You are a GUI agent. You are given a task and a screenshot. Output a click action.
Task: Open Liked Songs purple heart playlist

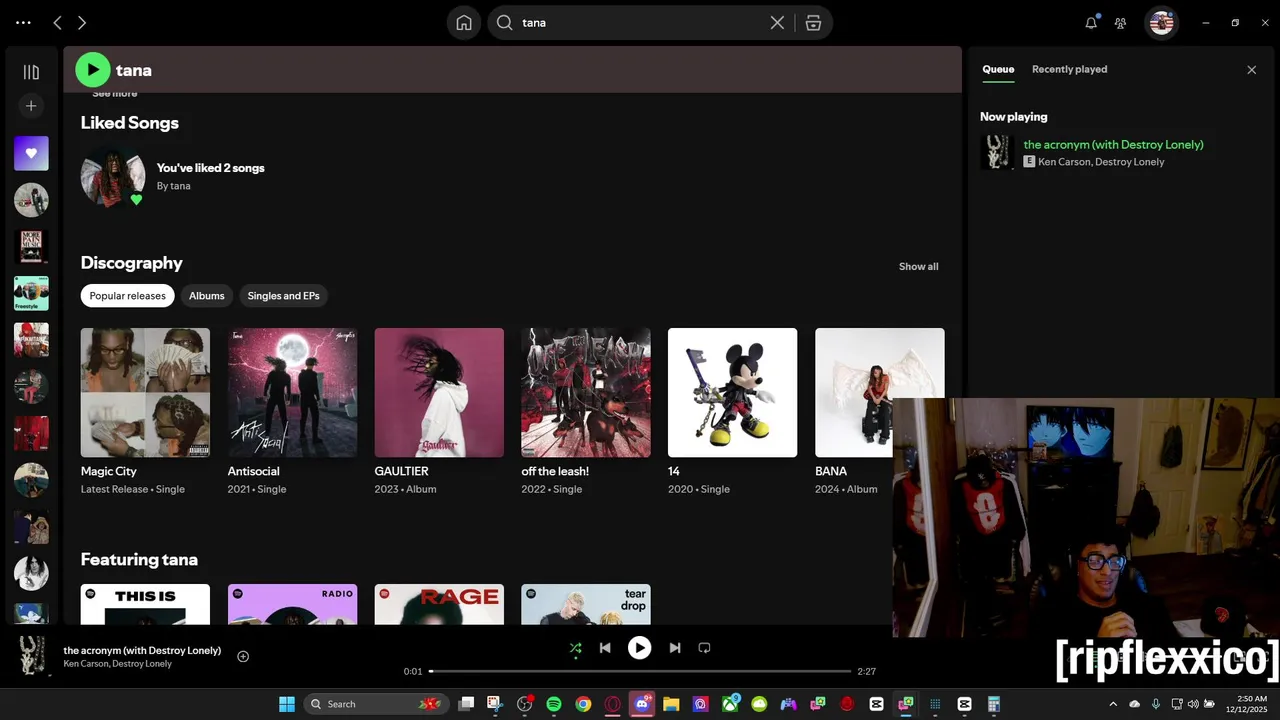[31, 153]
